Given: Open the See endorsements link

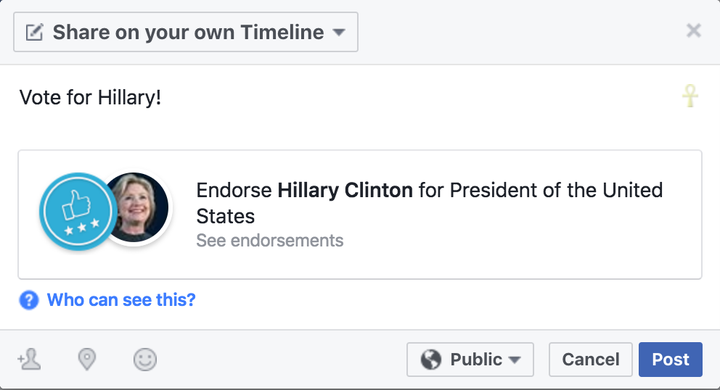Looking at the screenshot, I should [x=270, y=240].
